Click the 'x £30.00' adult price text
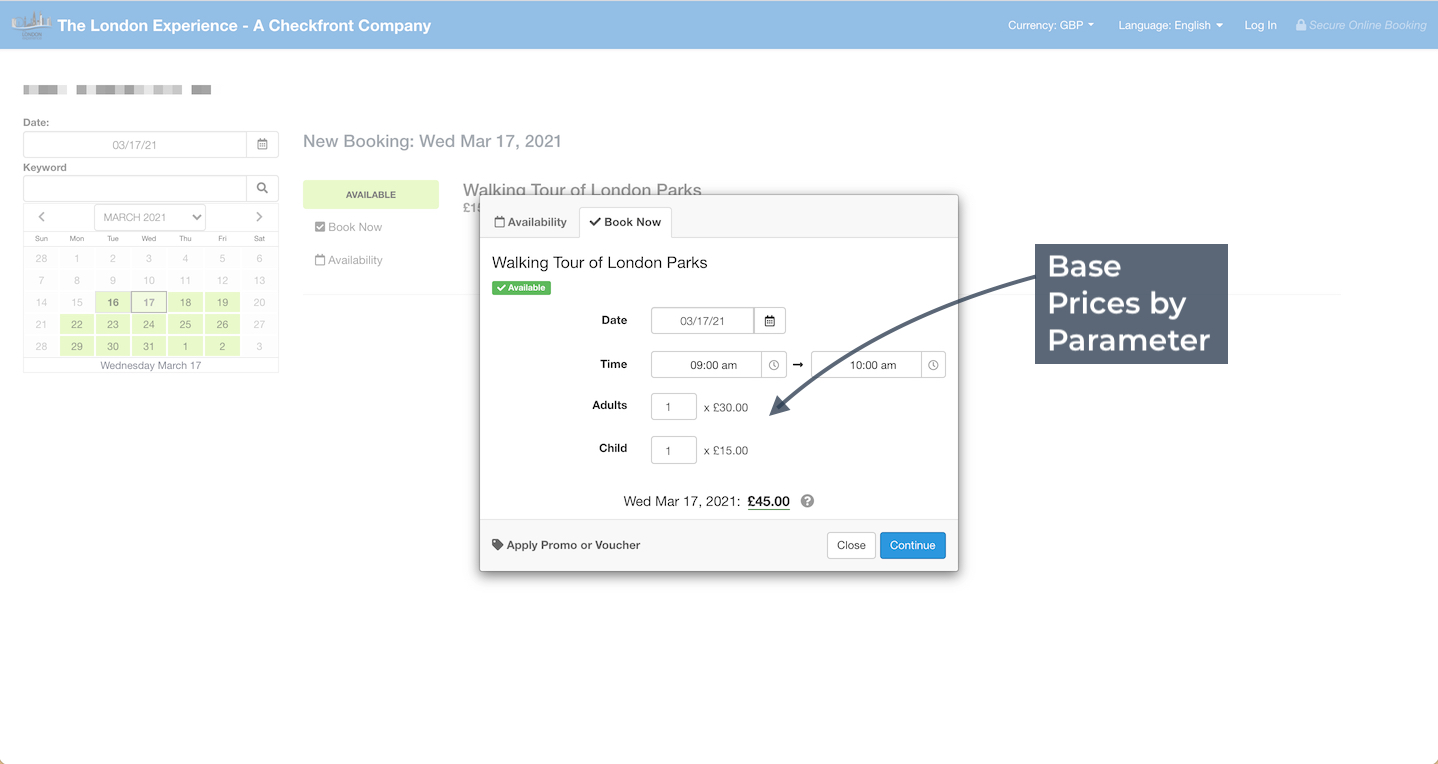 point(726,407)
